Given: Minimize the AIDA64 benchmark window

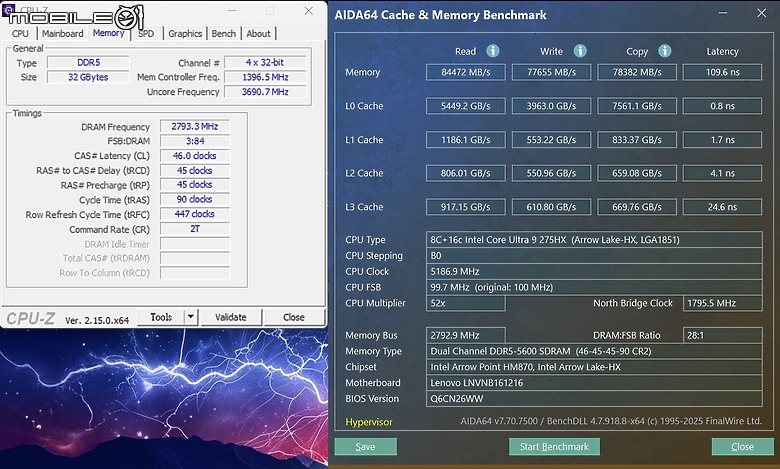Looking at the screenshot, I should tap(723, 13).
